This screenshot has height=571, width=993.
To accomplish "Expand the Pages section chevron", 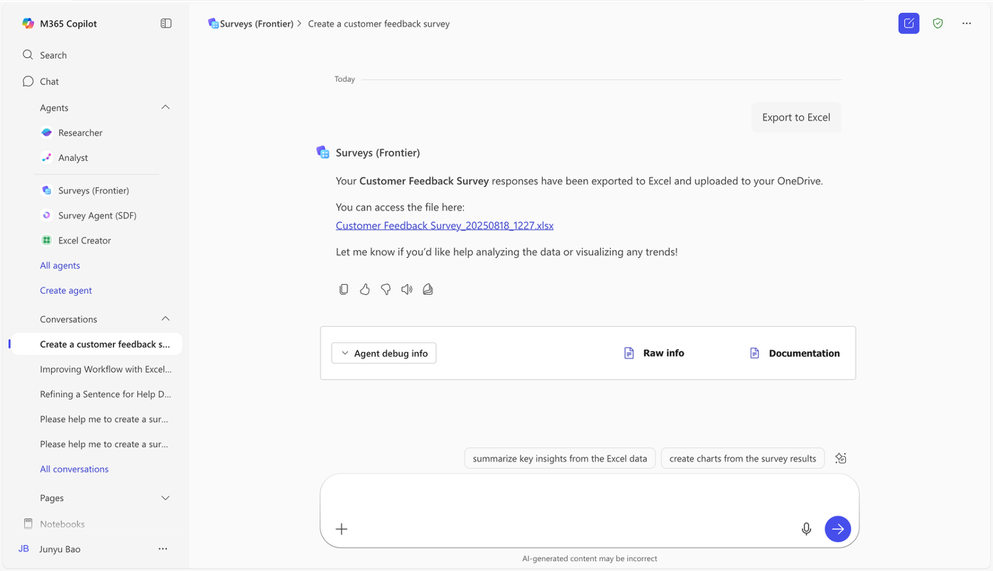I will point(165,498).
